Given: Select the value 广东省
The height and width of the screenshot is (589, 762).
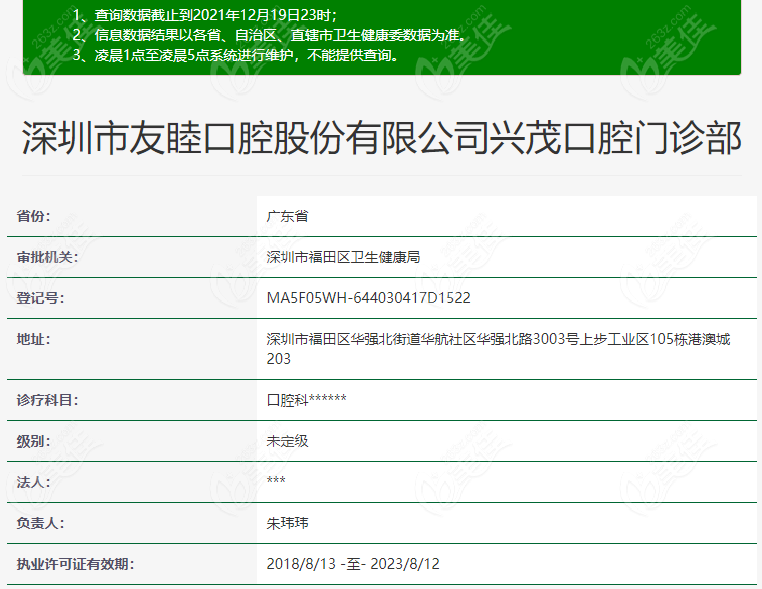Looking at the screenshot, I should pos(287,216).
